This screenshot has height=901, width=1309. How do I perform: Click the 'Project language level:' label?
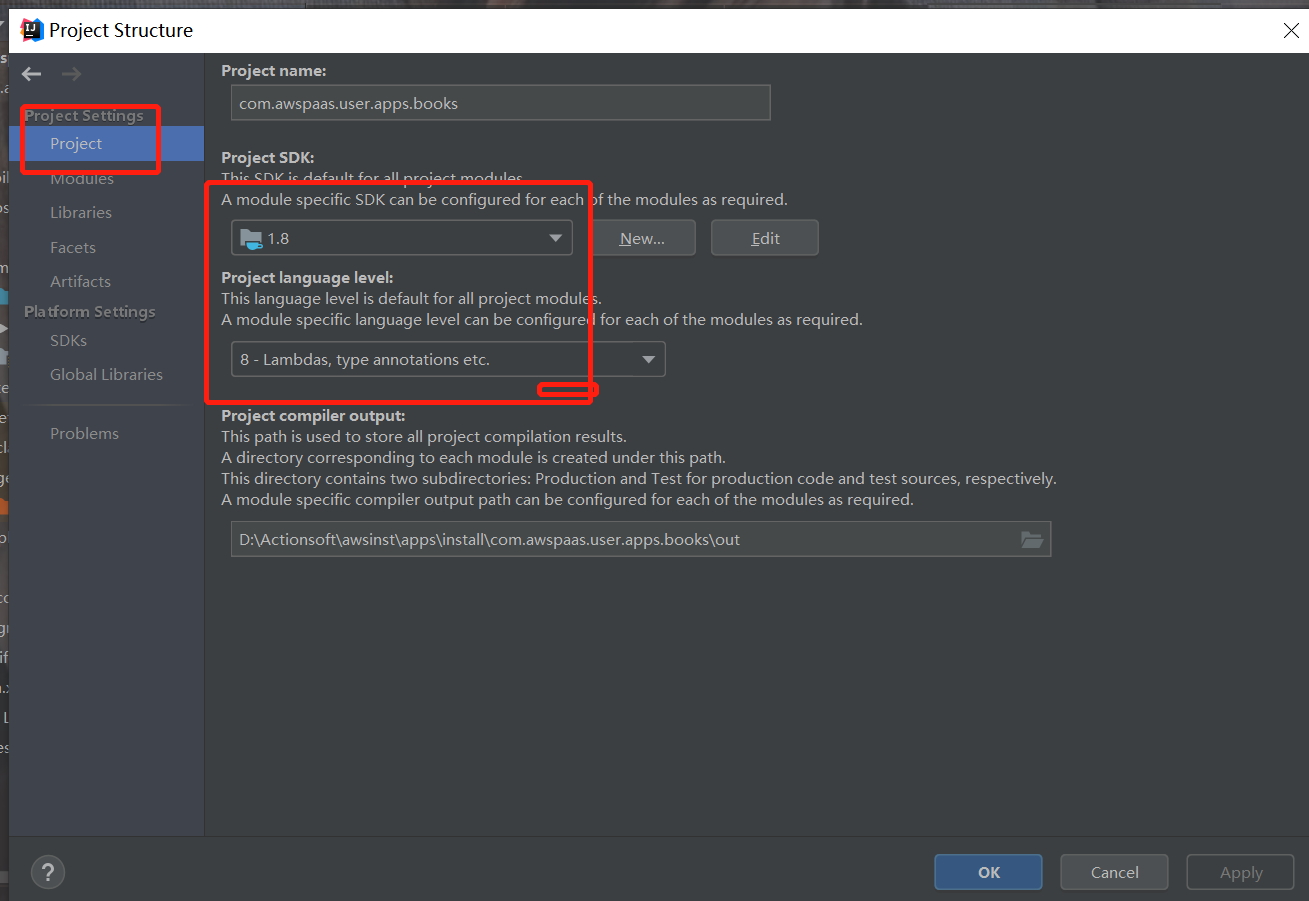point(307,277)
